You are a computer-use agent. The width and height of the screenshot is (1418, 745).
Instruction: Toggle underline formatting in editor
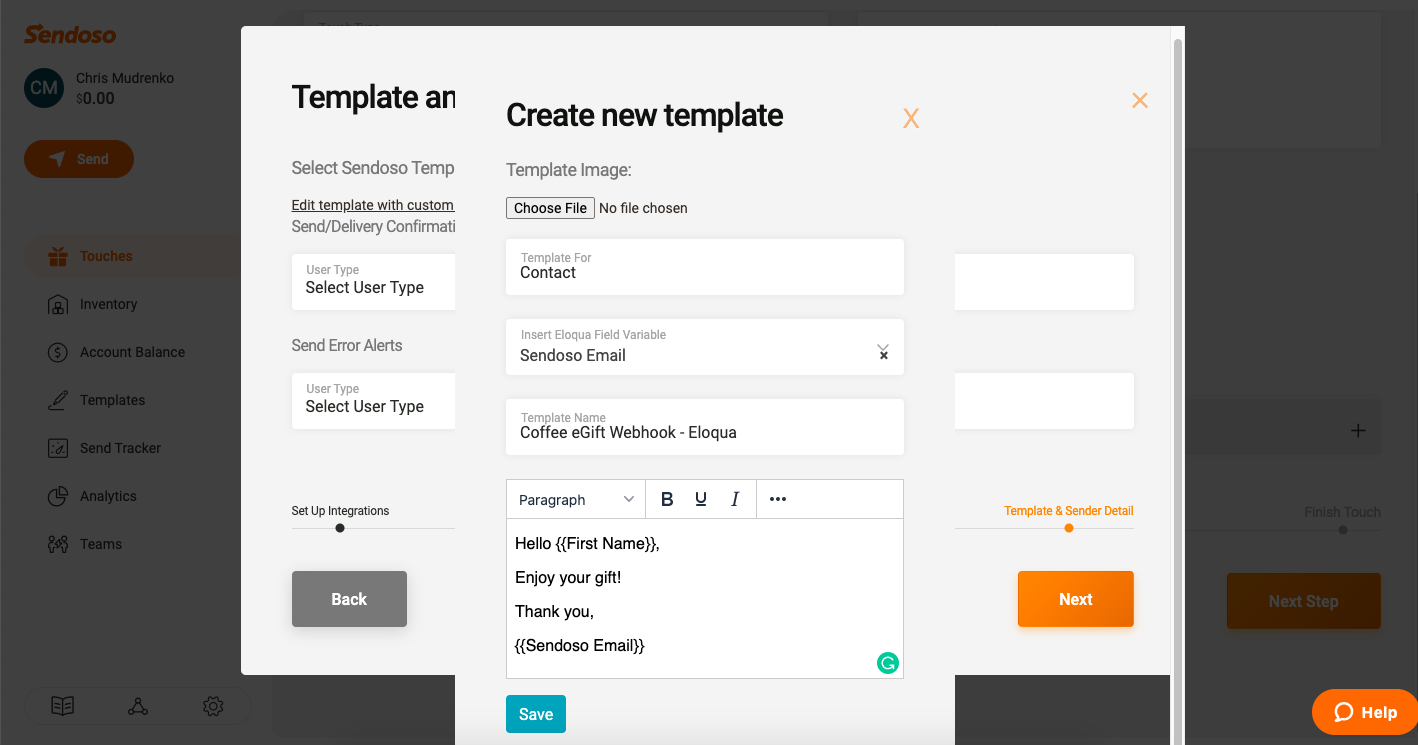point(701,499)
